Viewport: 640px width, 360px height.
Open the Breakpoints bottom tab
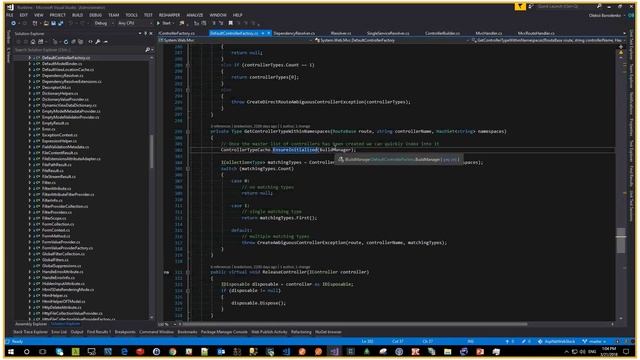coord(125,332)
